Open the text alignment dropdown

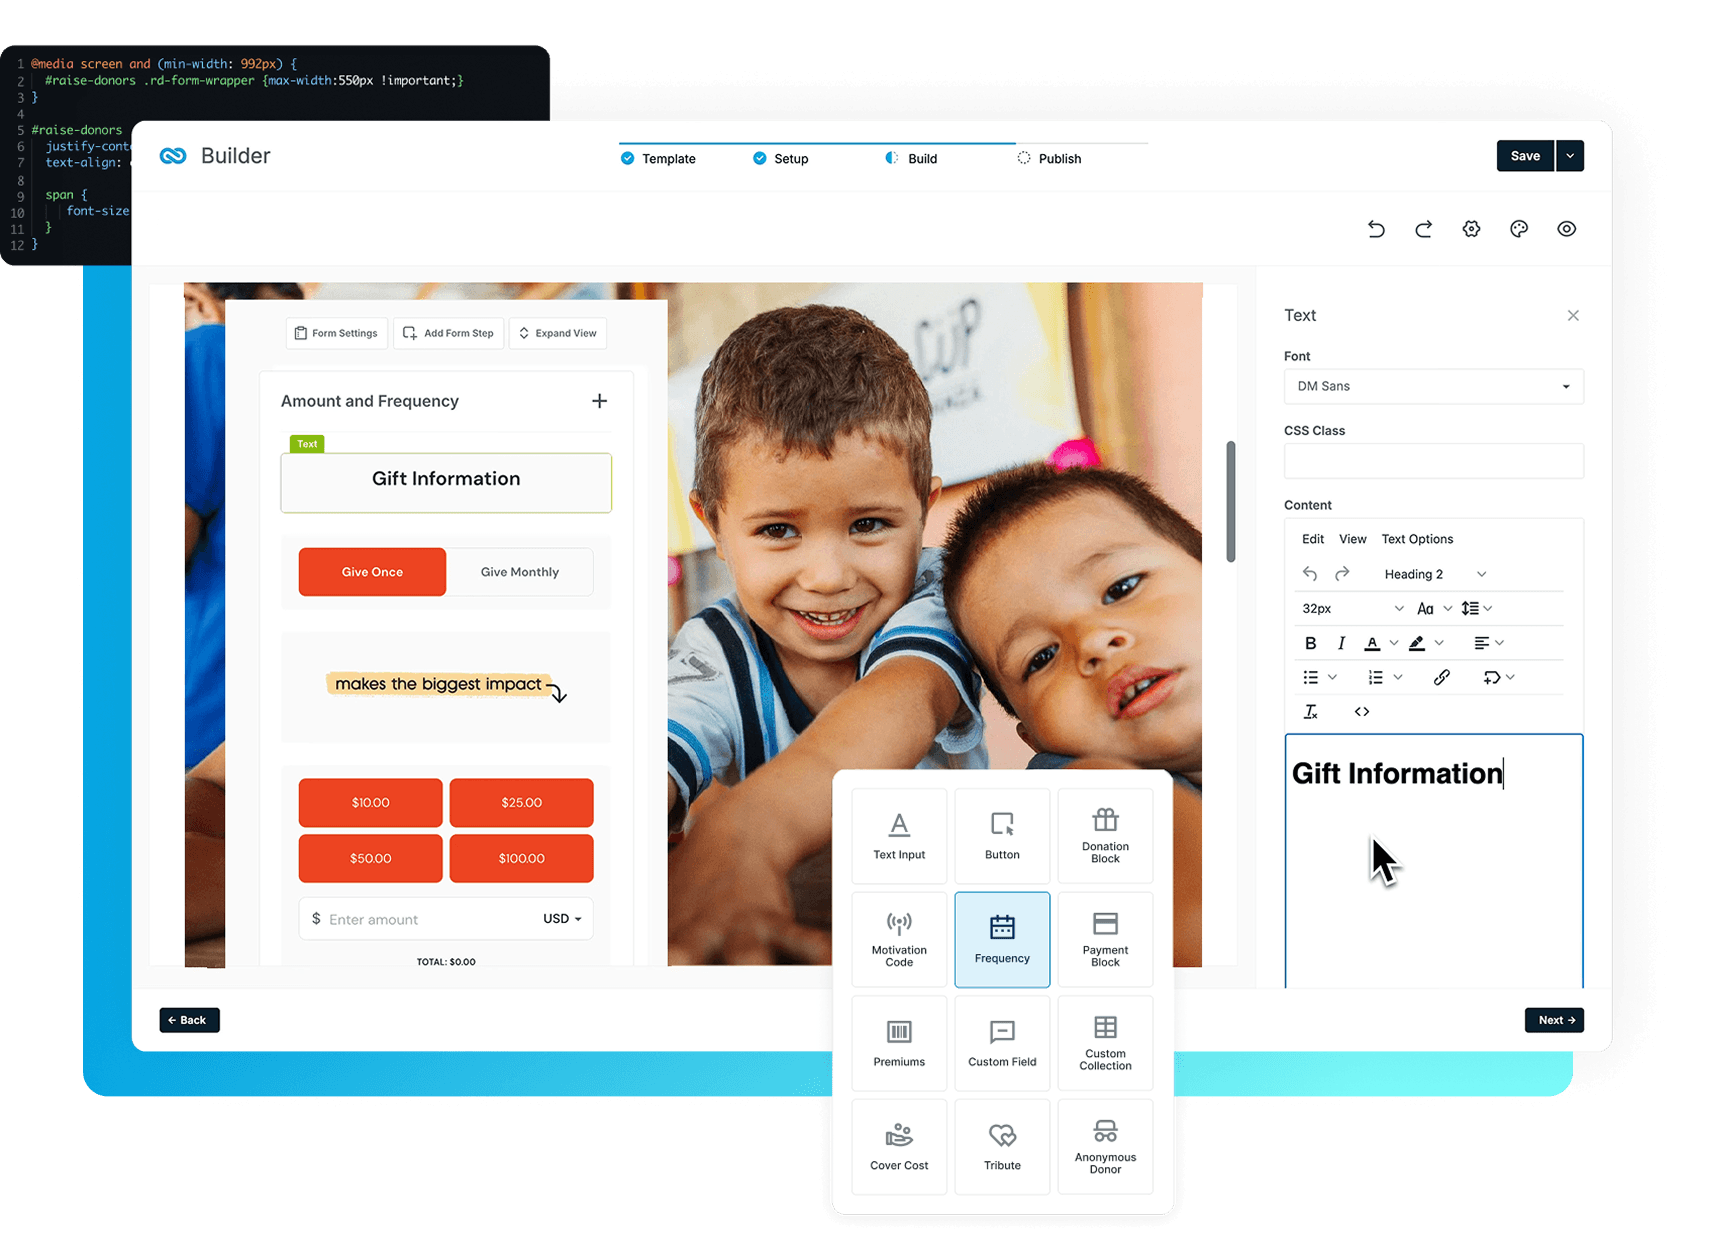[1489, 643]
